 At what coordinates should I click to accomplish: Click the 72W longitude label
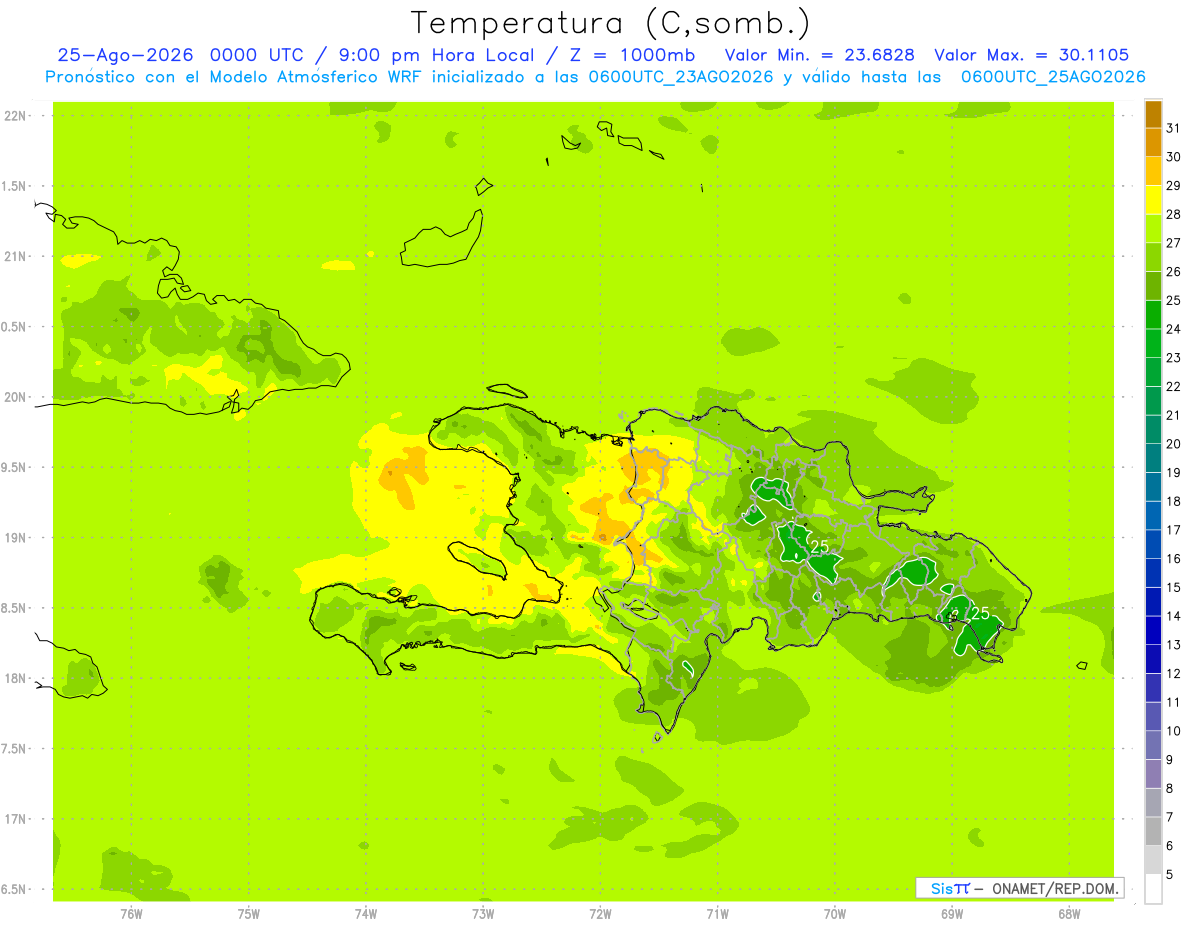pyautogui.click(x=600, y=914)
